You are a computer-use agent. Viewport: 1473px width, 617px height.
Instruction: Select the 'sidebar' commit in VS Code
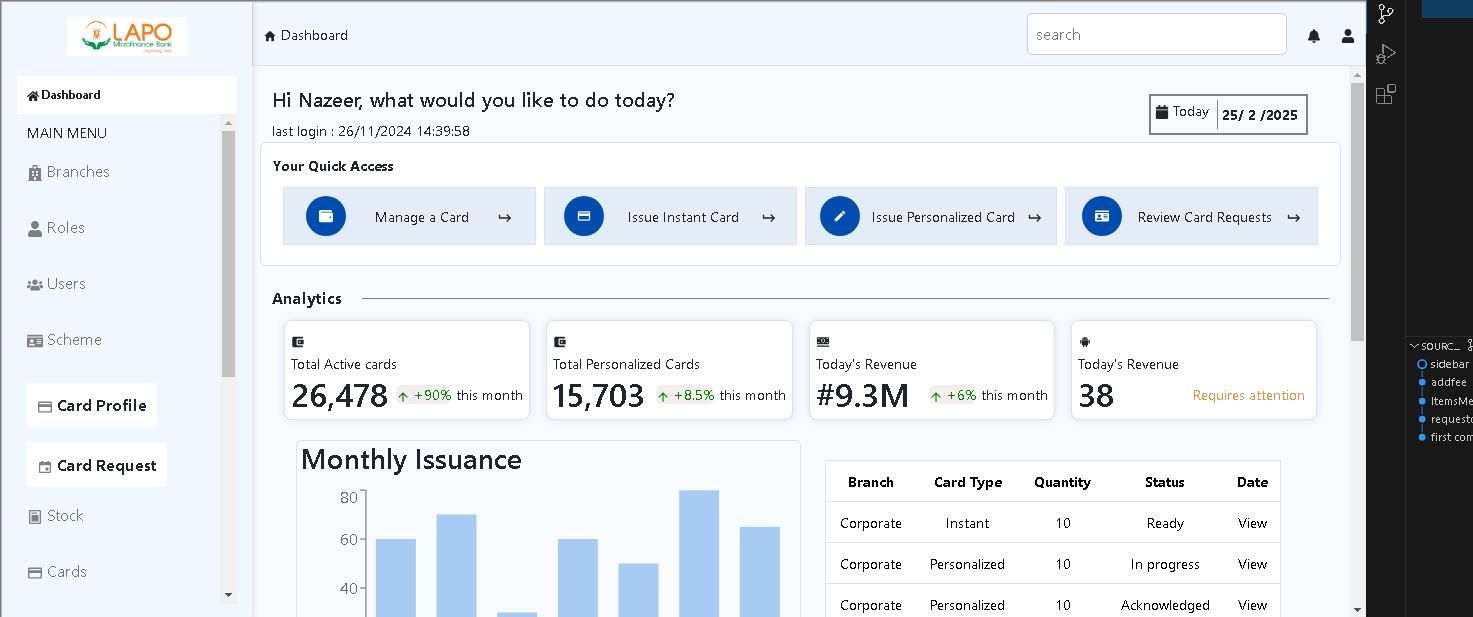1449,365
